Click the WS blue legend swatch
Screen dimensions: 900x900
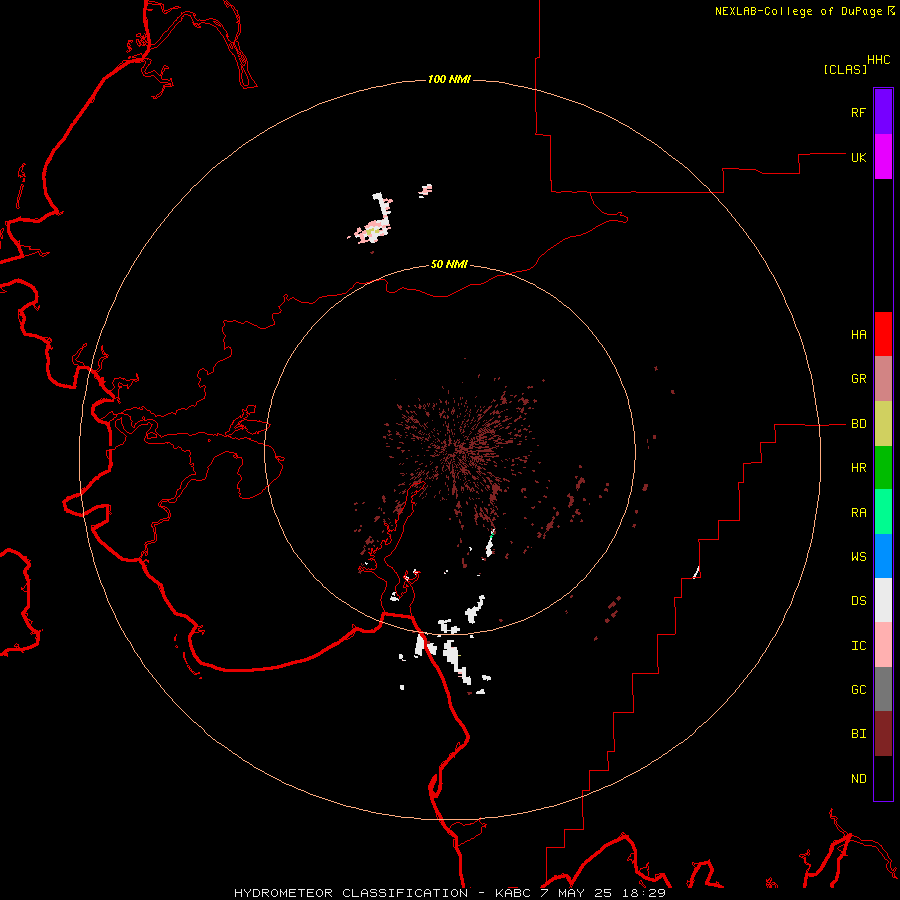pyautogui.click(x=883, y=556)
